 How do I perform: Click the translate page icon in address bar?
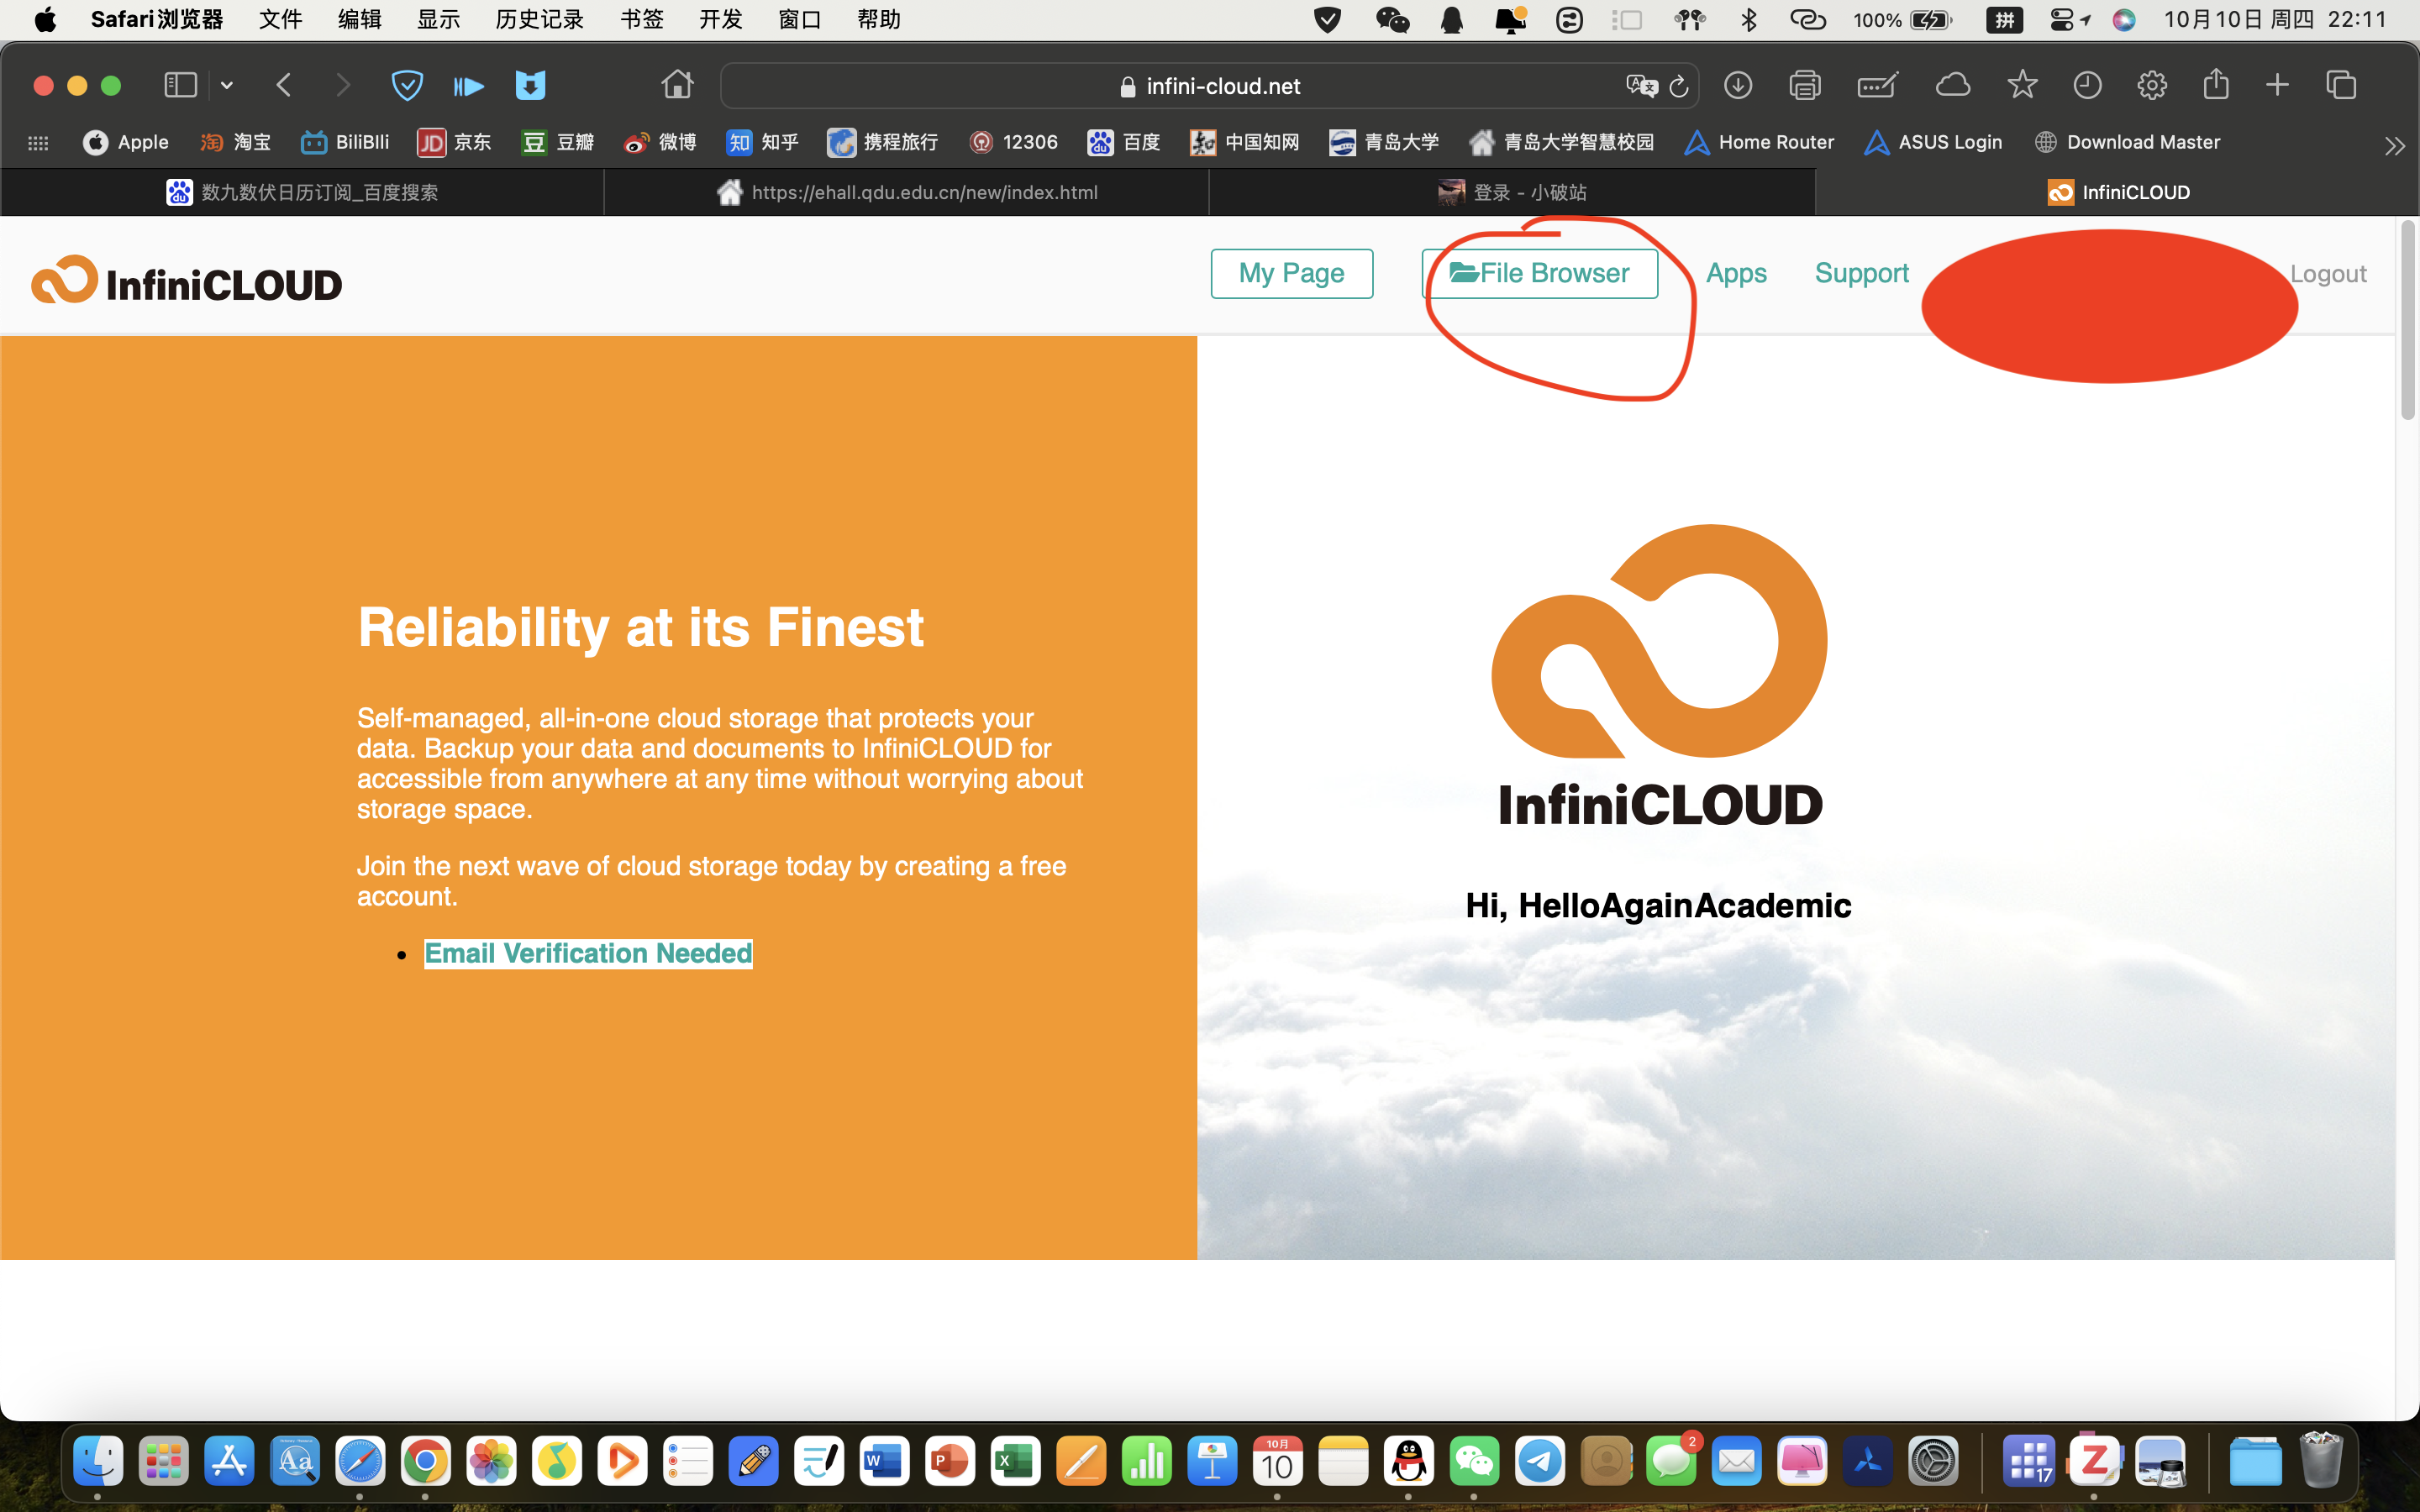point(1641,86)
